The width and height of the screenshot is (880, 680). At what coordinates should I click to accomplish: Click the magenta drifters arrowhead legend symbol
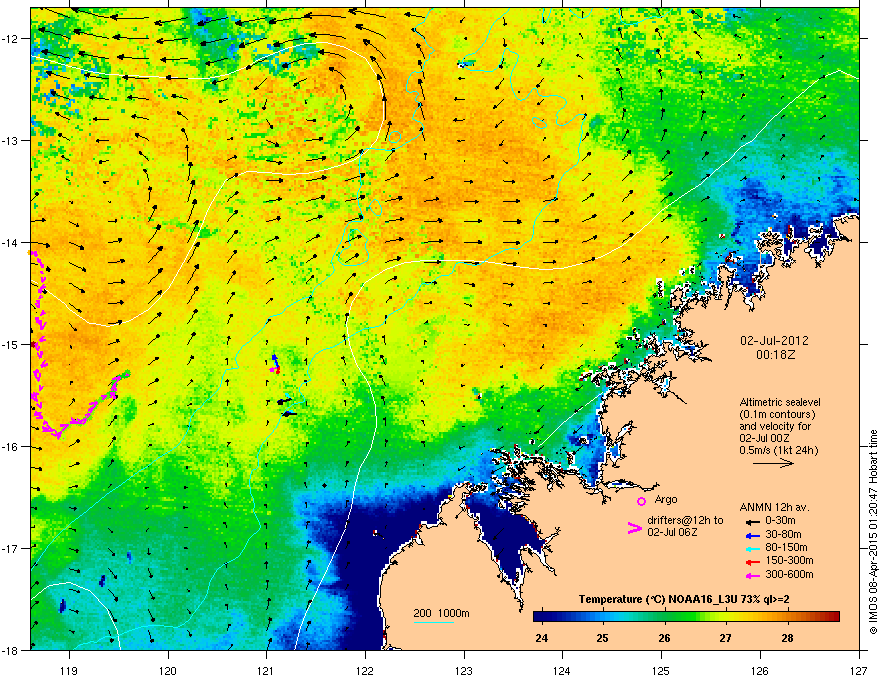pyautogui.click(x=634, y=527)
